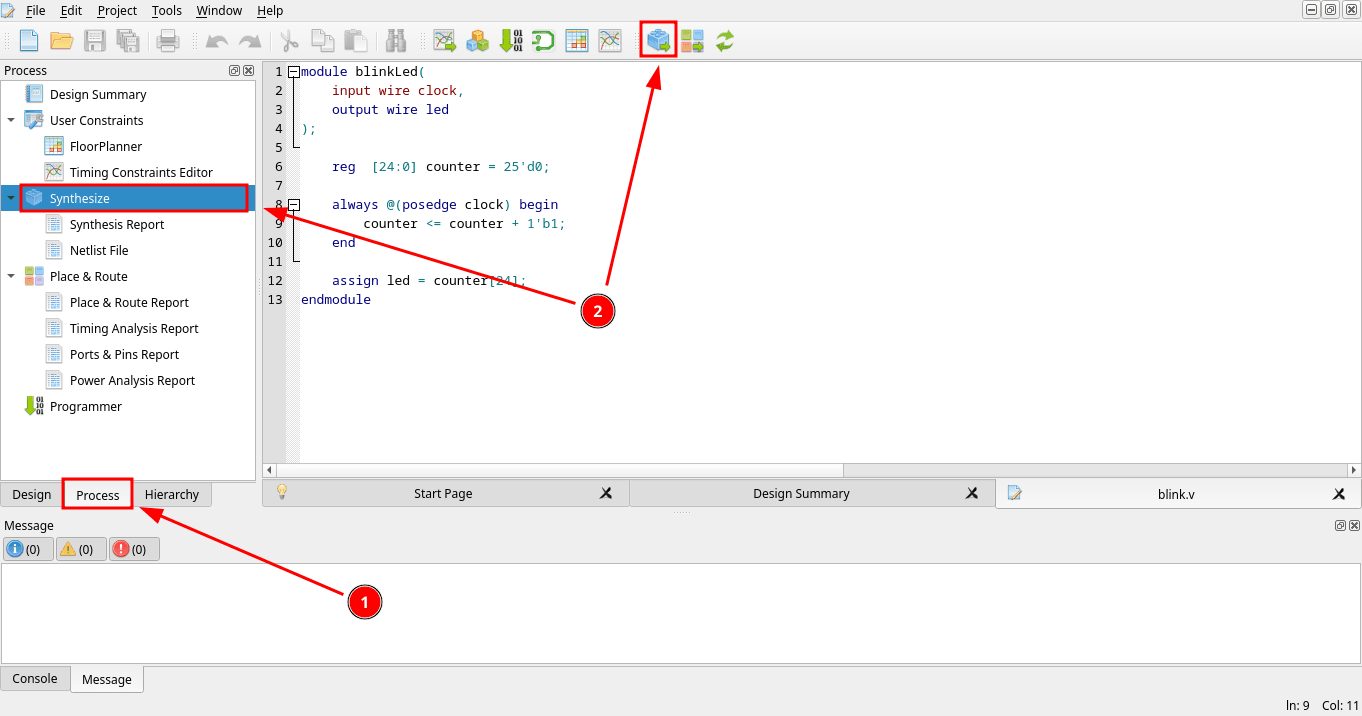Switch to the blink.v tab
This screenshot has width=1362, height=716.
pos(1176,493)
